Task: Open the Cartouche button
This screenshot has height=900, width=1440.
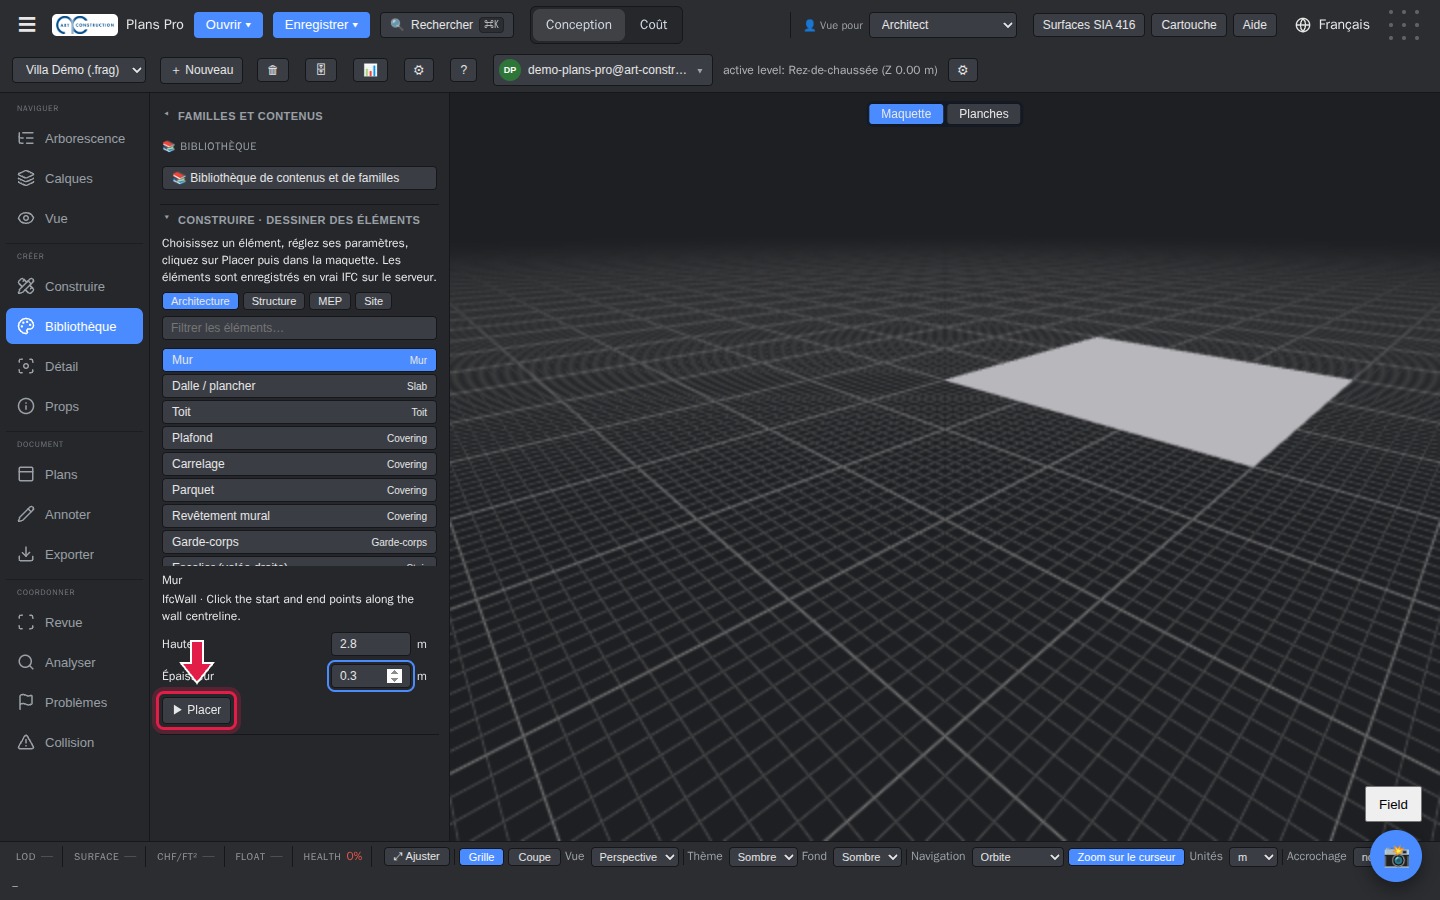Action: (1189, 25)
